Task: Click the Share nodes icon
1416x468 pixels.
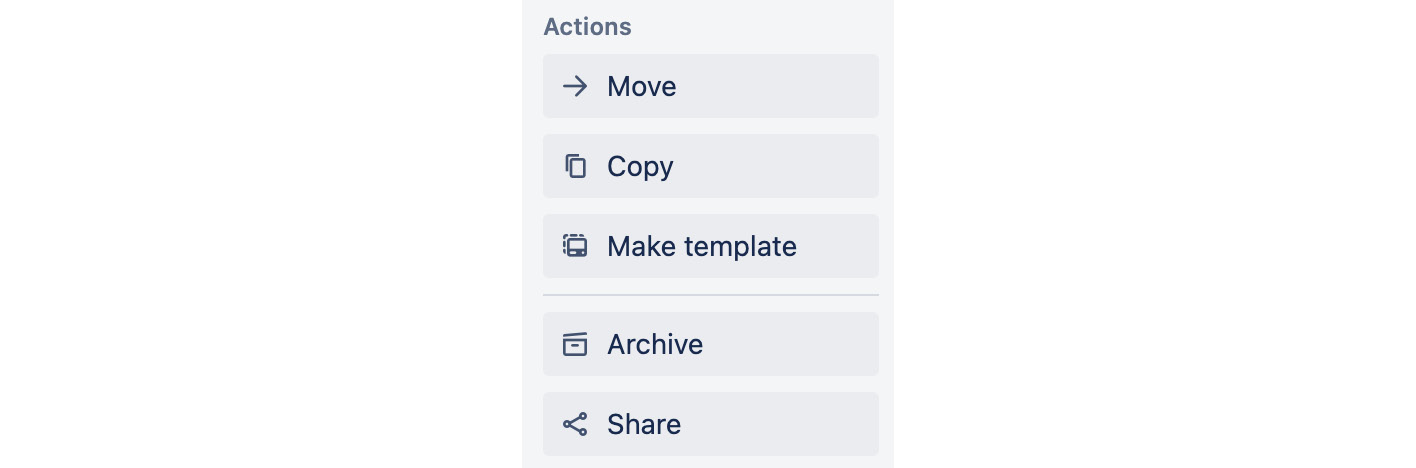Action: coord(575,424)
